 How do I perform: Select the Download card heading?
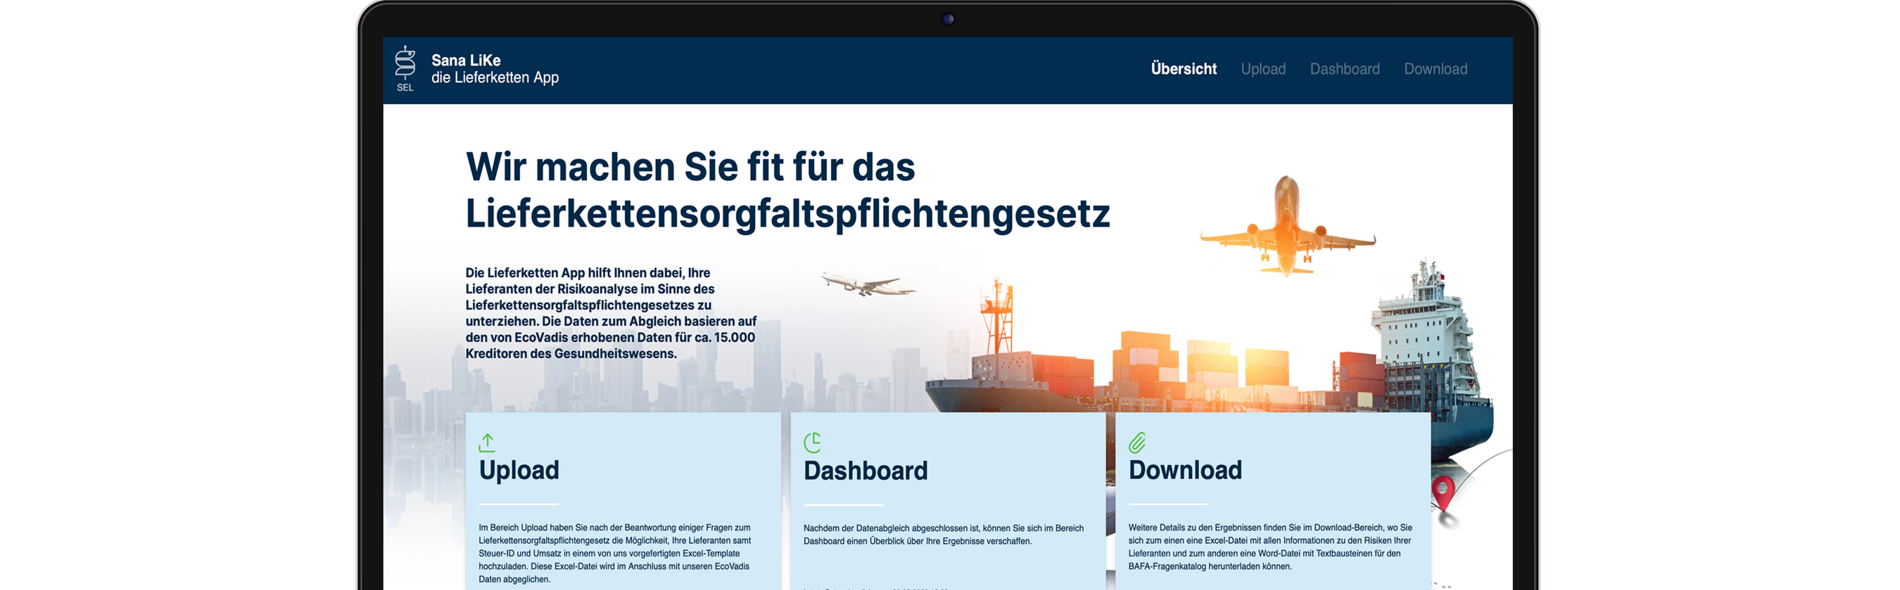pyautogui.click(x=1185, y=470)
